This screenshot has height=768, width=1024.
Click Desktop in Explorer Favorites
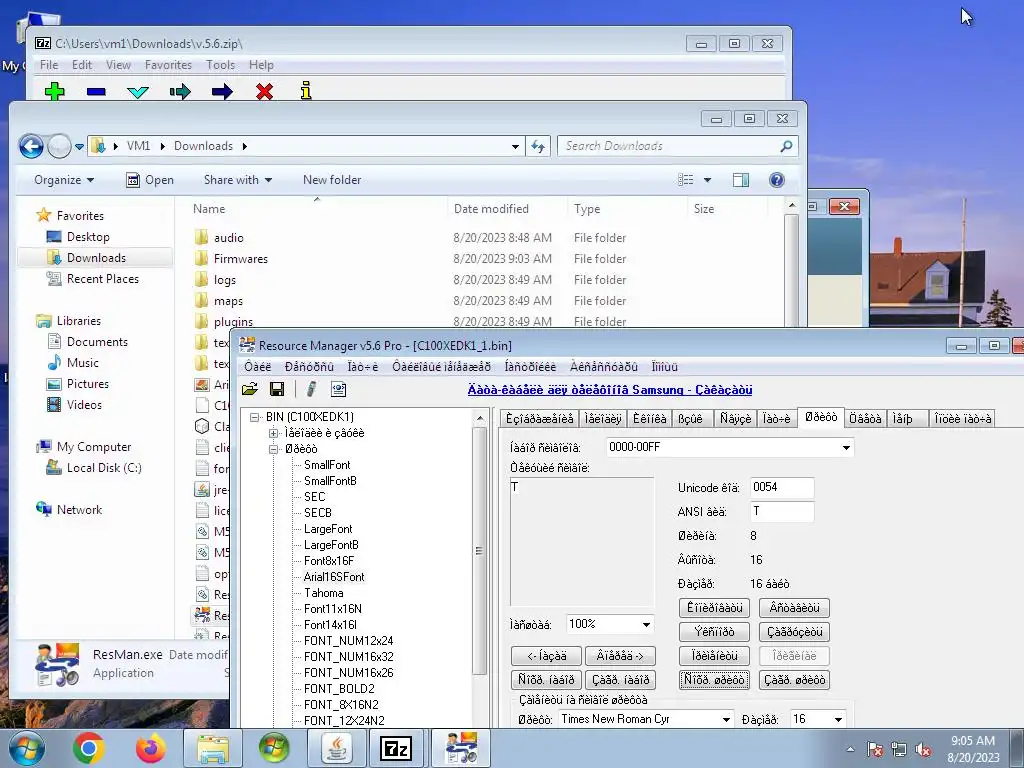pyautogui.click(x=88, y=236)
